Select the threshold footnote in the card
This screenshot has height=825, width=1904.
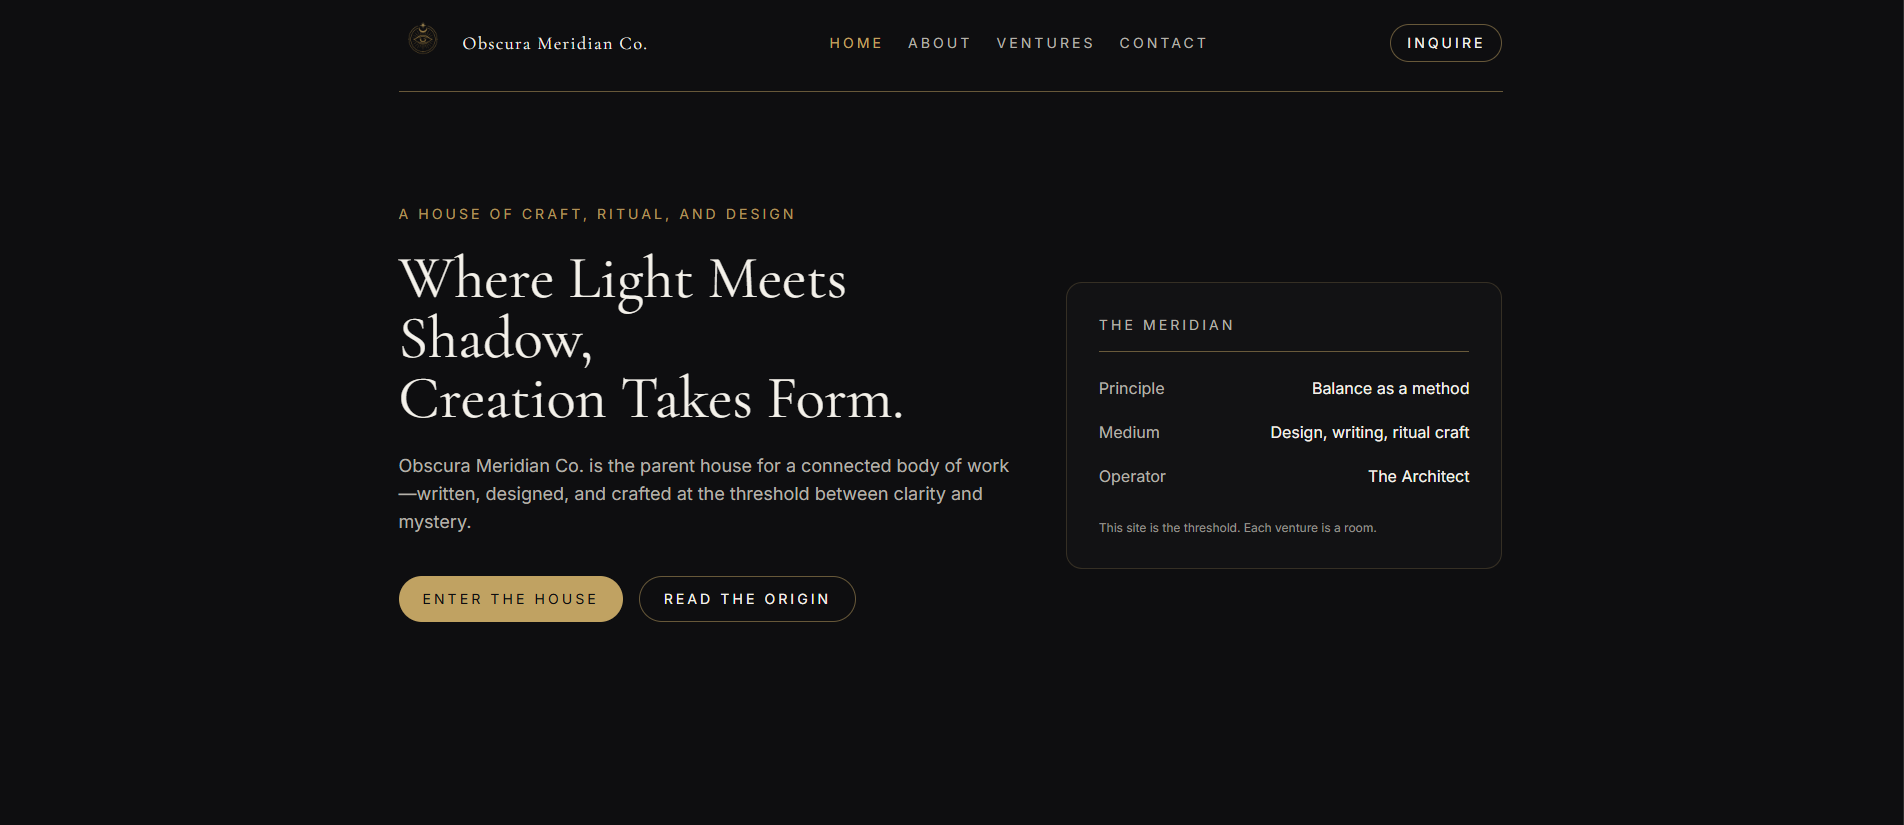(x=1237, y=527)
